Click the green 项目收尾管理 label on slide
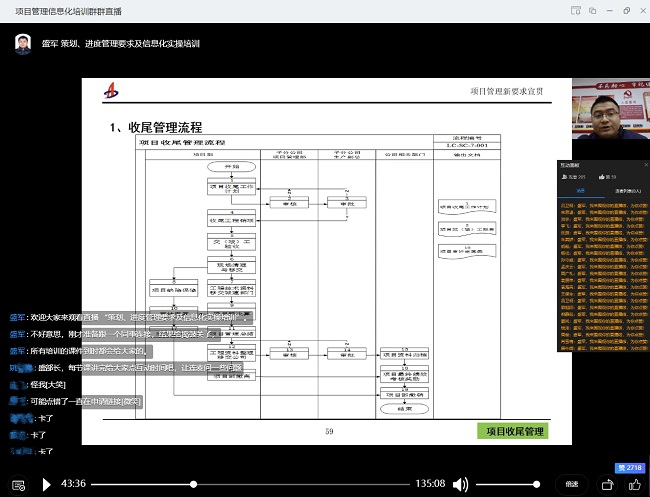Screen dimensions: 650x497 point(514,431)
